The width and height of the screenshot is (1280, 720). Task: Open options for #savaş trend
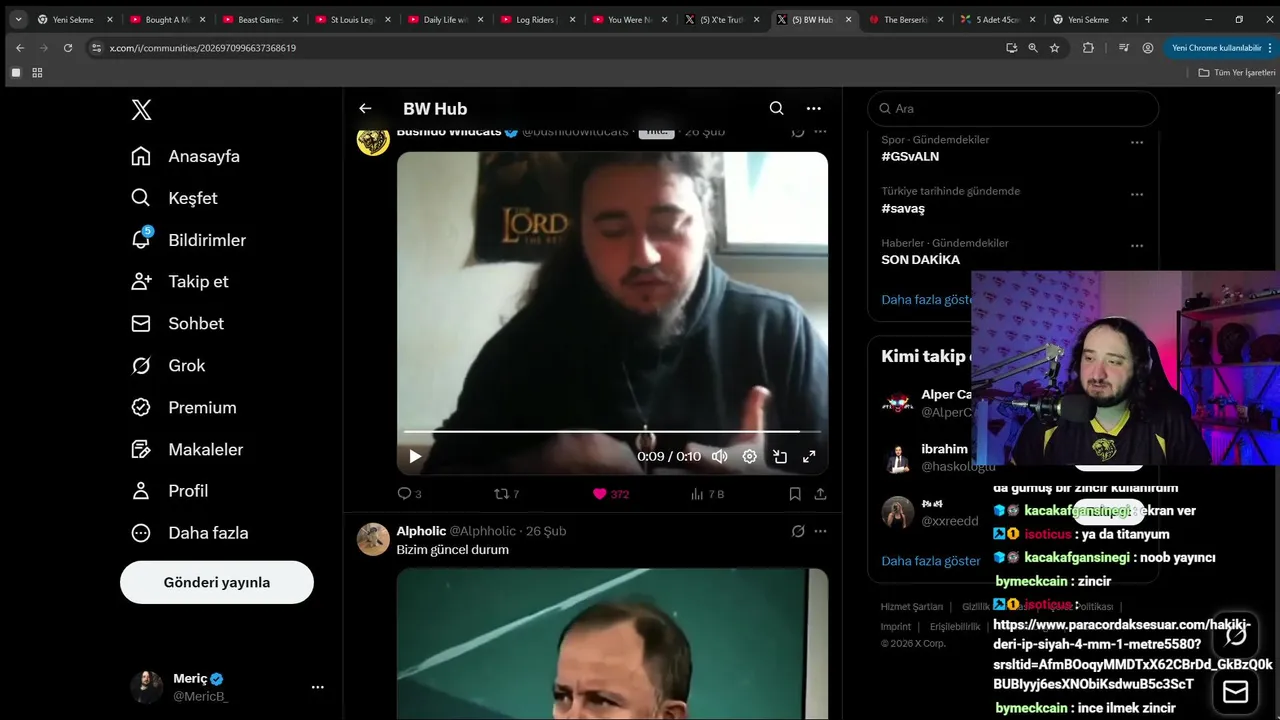(1136, 195)
